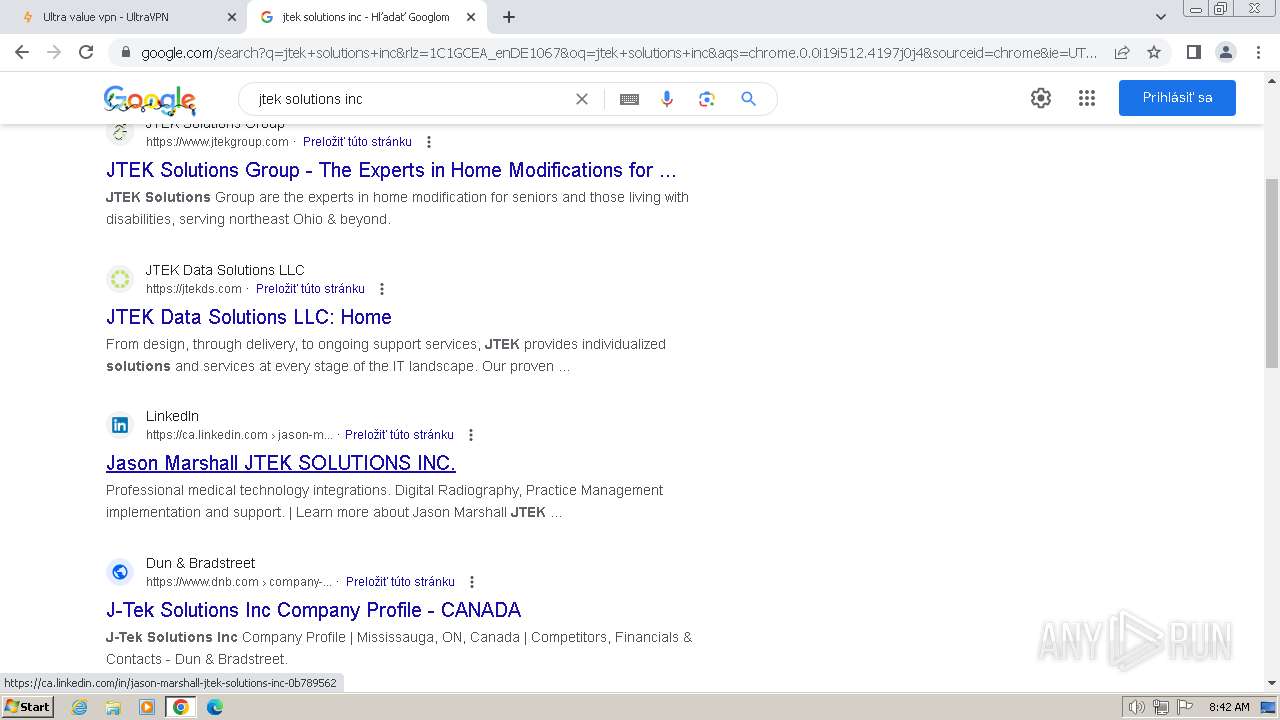View site information lock icon
Image resolution: width=1280 pixels, height=720 pixels.
click(x=125, y=52)
